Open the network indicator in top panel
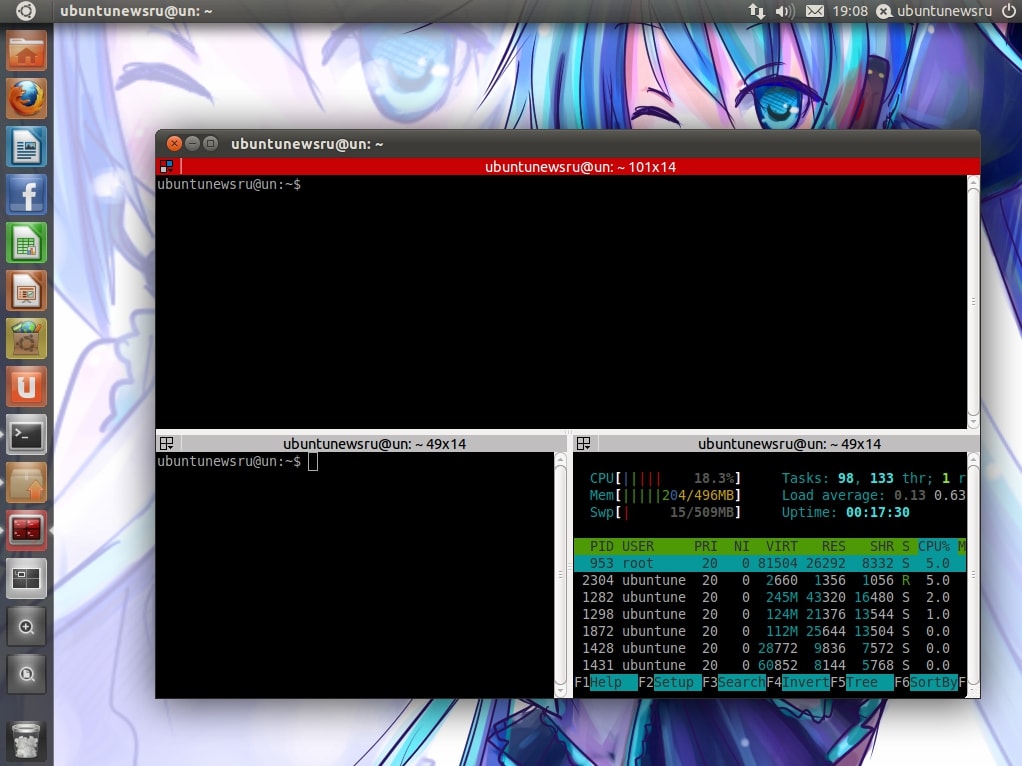The width and height of the screenshot is (1022, 766). [757, 11]
